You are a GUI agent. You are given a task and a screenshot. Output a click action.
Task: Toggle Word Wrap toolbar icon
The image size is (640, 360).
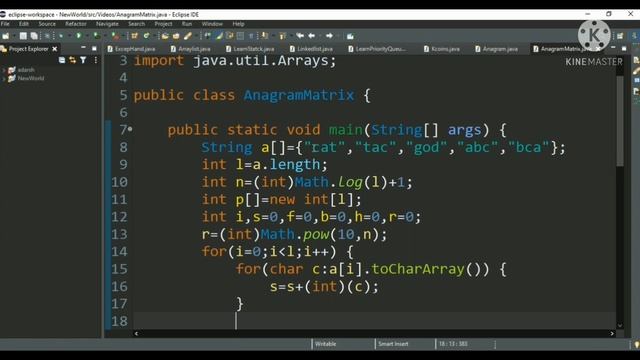tap(230, 36)
